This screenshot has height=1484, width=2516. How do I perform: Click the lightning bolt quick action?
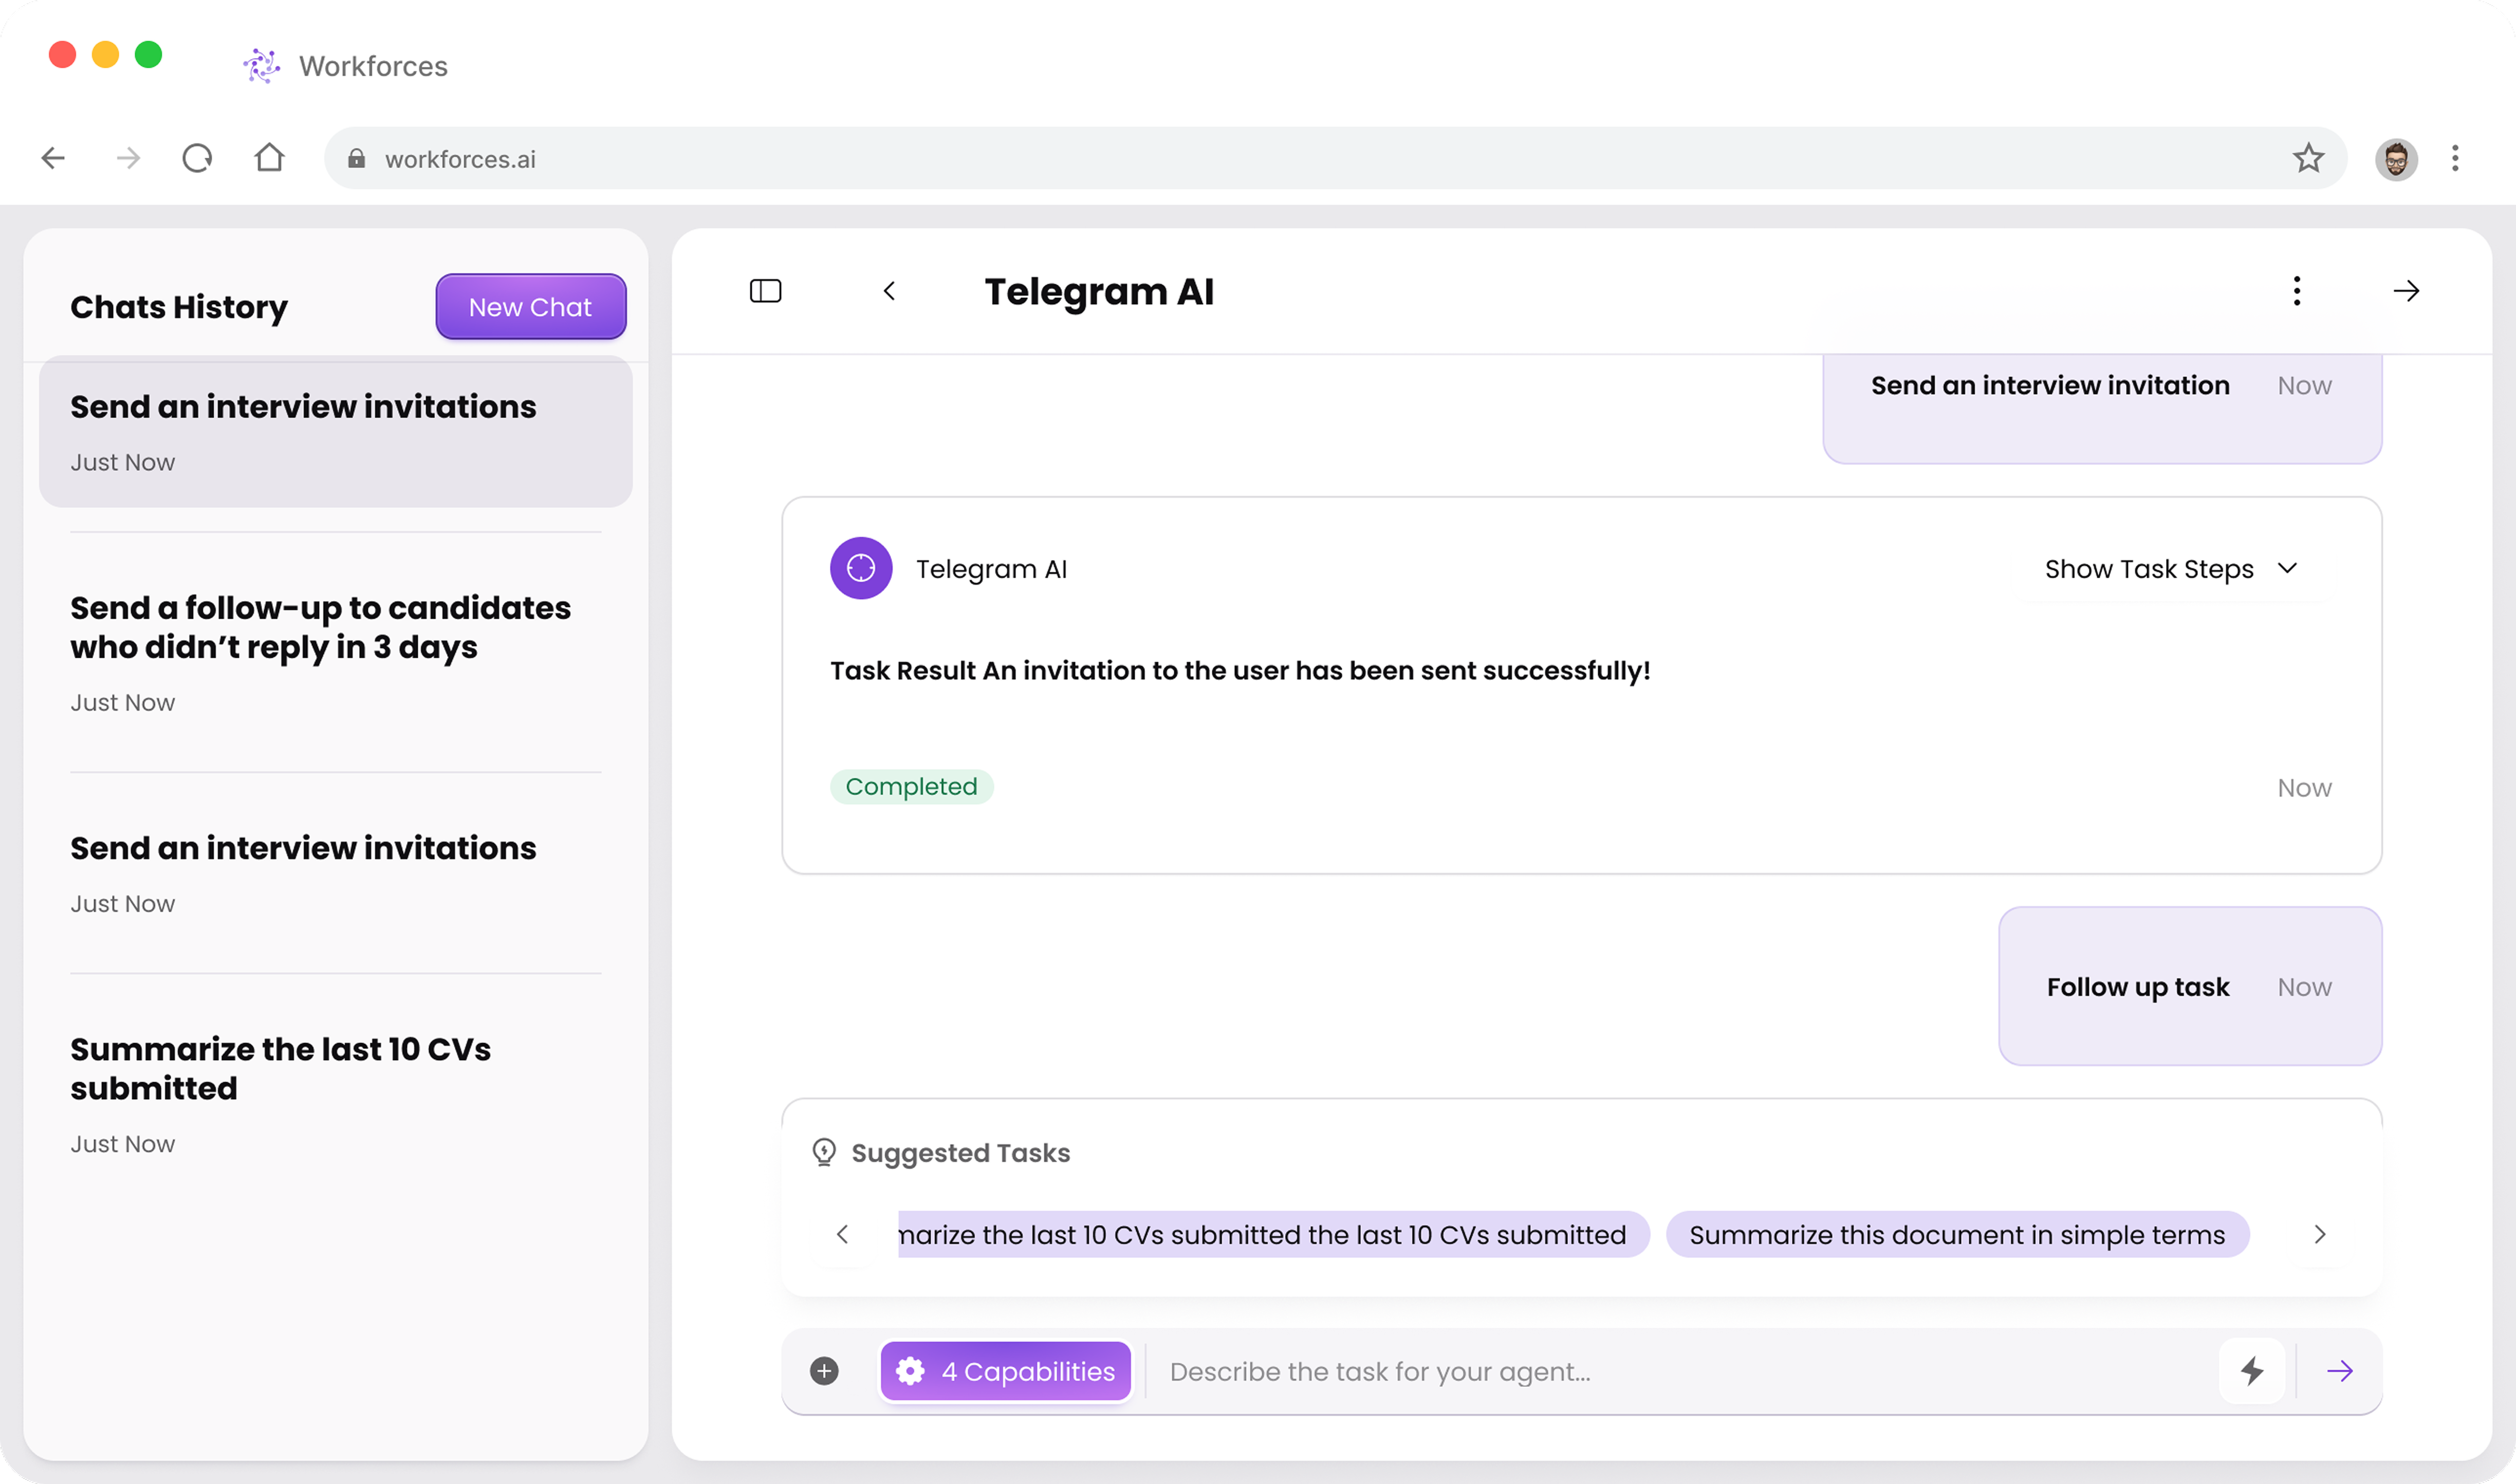pyautogui.click(x=2252, y=1370)
